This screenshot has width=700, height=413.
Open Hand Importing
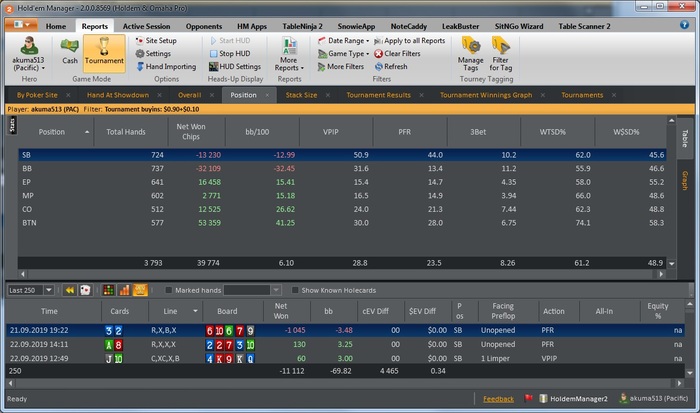tap(166, 67)
